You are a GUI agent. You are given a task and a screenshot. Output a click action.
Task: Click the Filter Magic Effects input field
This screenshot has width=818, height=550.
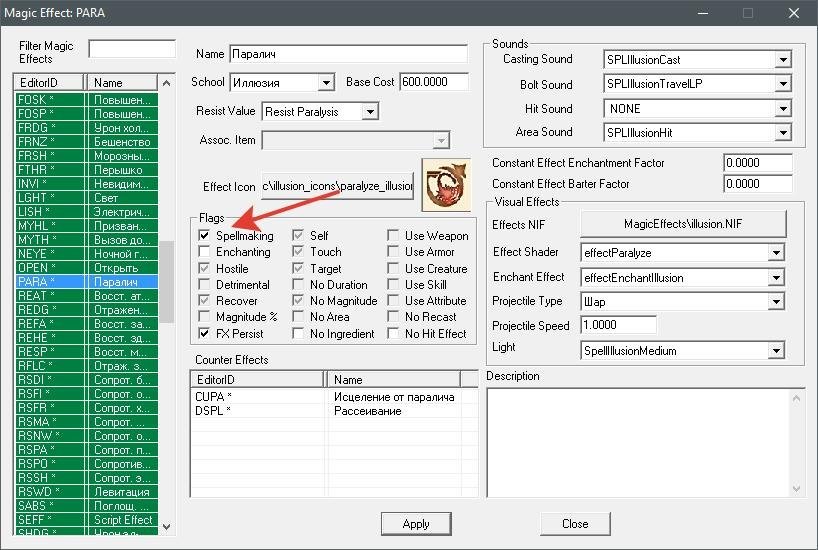(x=131, y=49)
